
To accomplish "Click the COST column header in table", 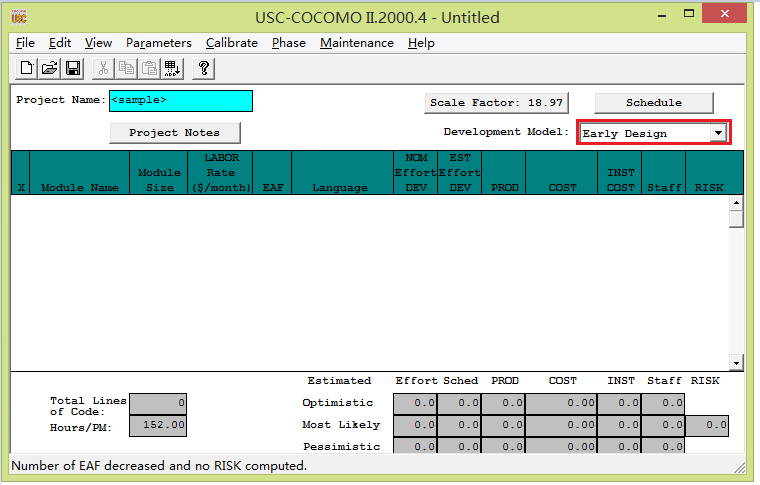I will (562, 173).
